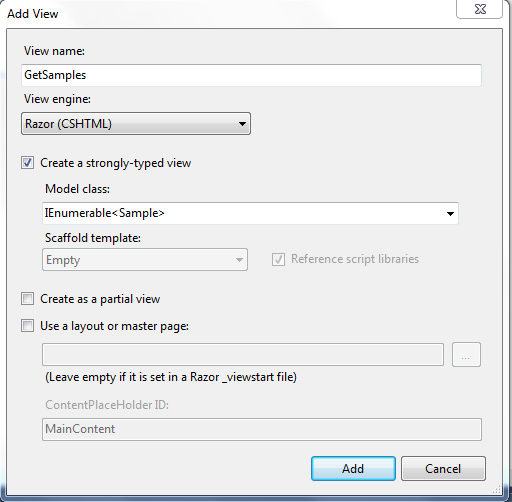This screenshot has height=502, width=512.
Task: Close the Add View dialog with X
Action: (479, 9)
